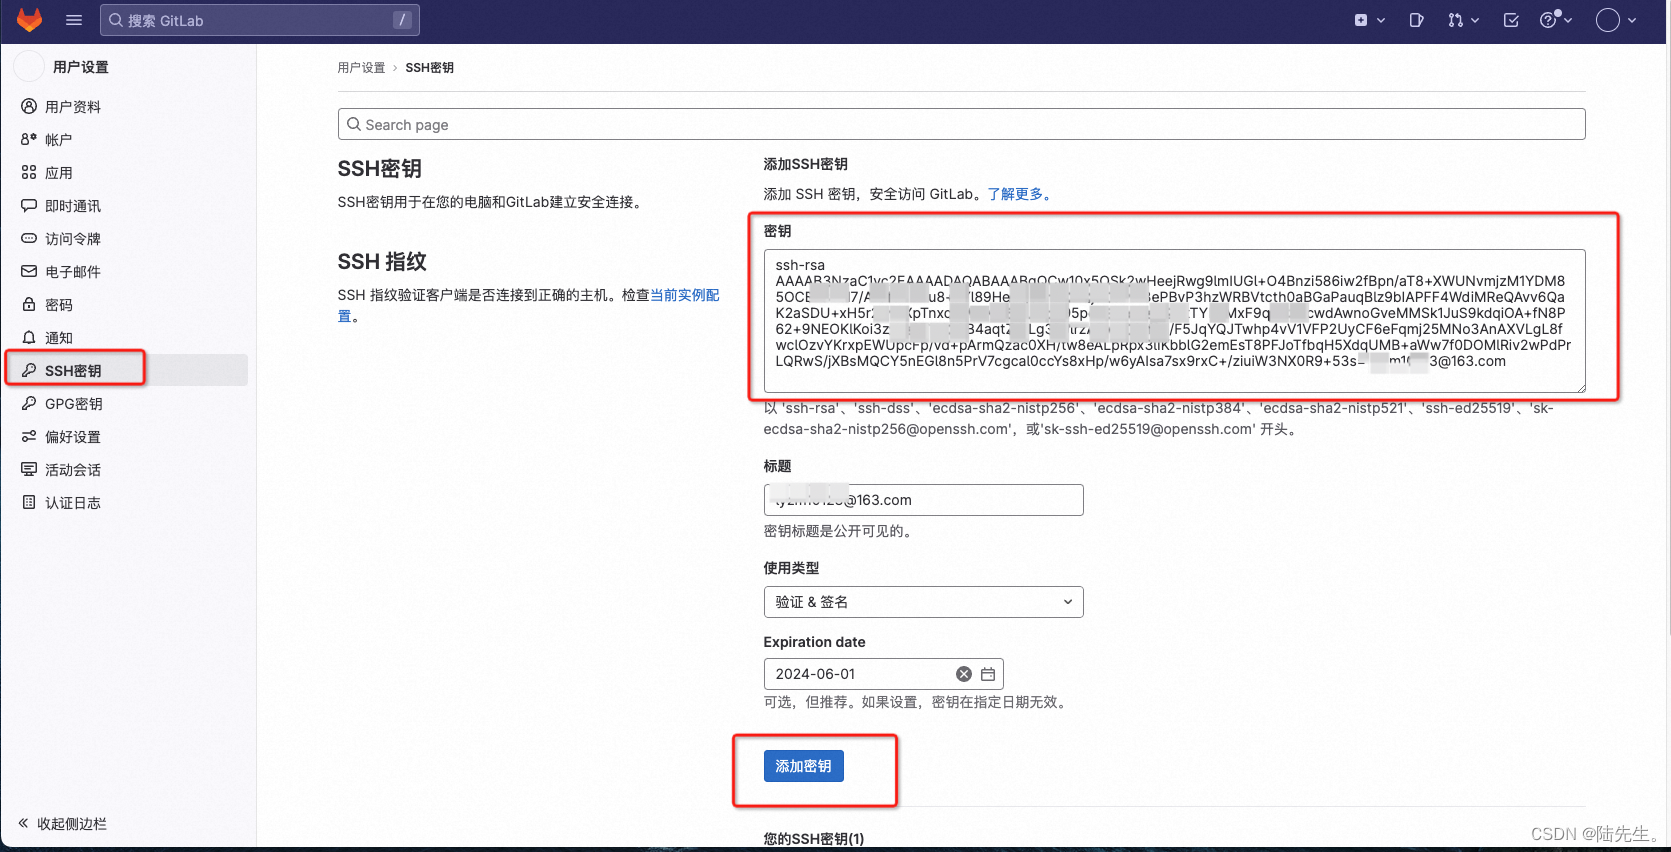Click the search magnifier icon in Search page
The width and height of the screenshot is (1671, 852).
coord(354,124)
